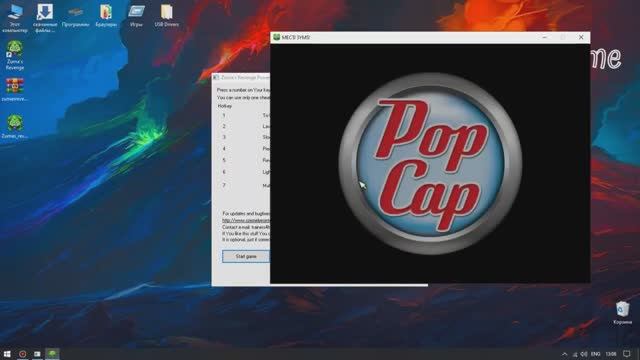This screenshot has height=360, width=640.
Task: Open the network tray icon
Action: (575, 354)
